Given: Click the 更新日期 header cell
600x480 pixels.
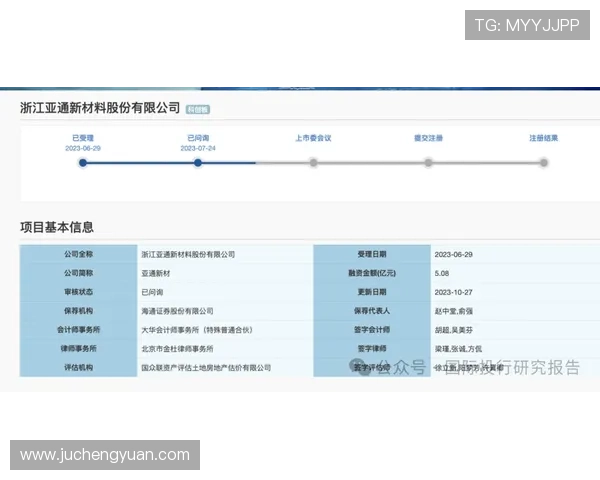Looking at the screenshot, I should pyautogui.click(x=372, y=292).
